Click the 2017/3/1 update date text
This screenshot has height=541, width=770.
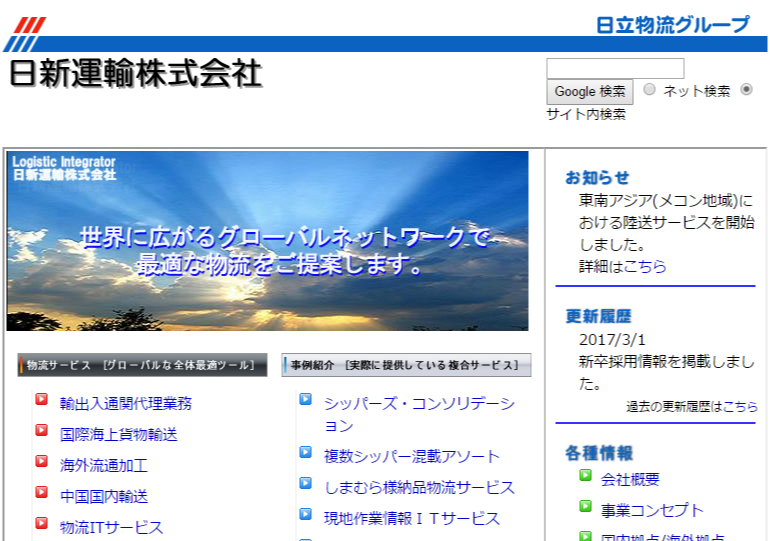tap(612, 340)
